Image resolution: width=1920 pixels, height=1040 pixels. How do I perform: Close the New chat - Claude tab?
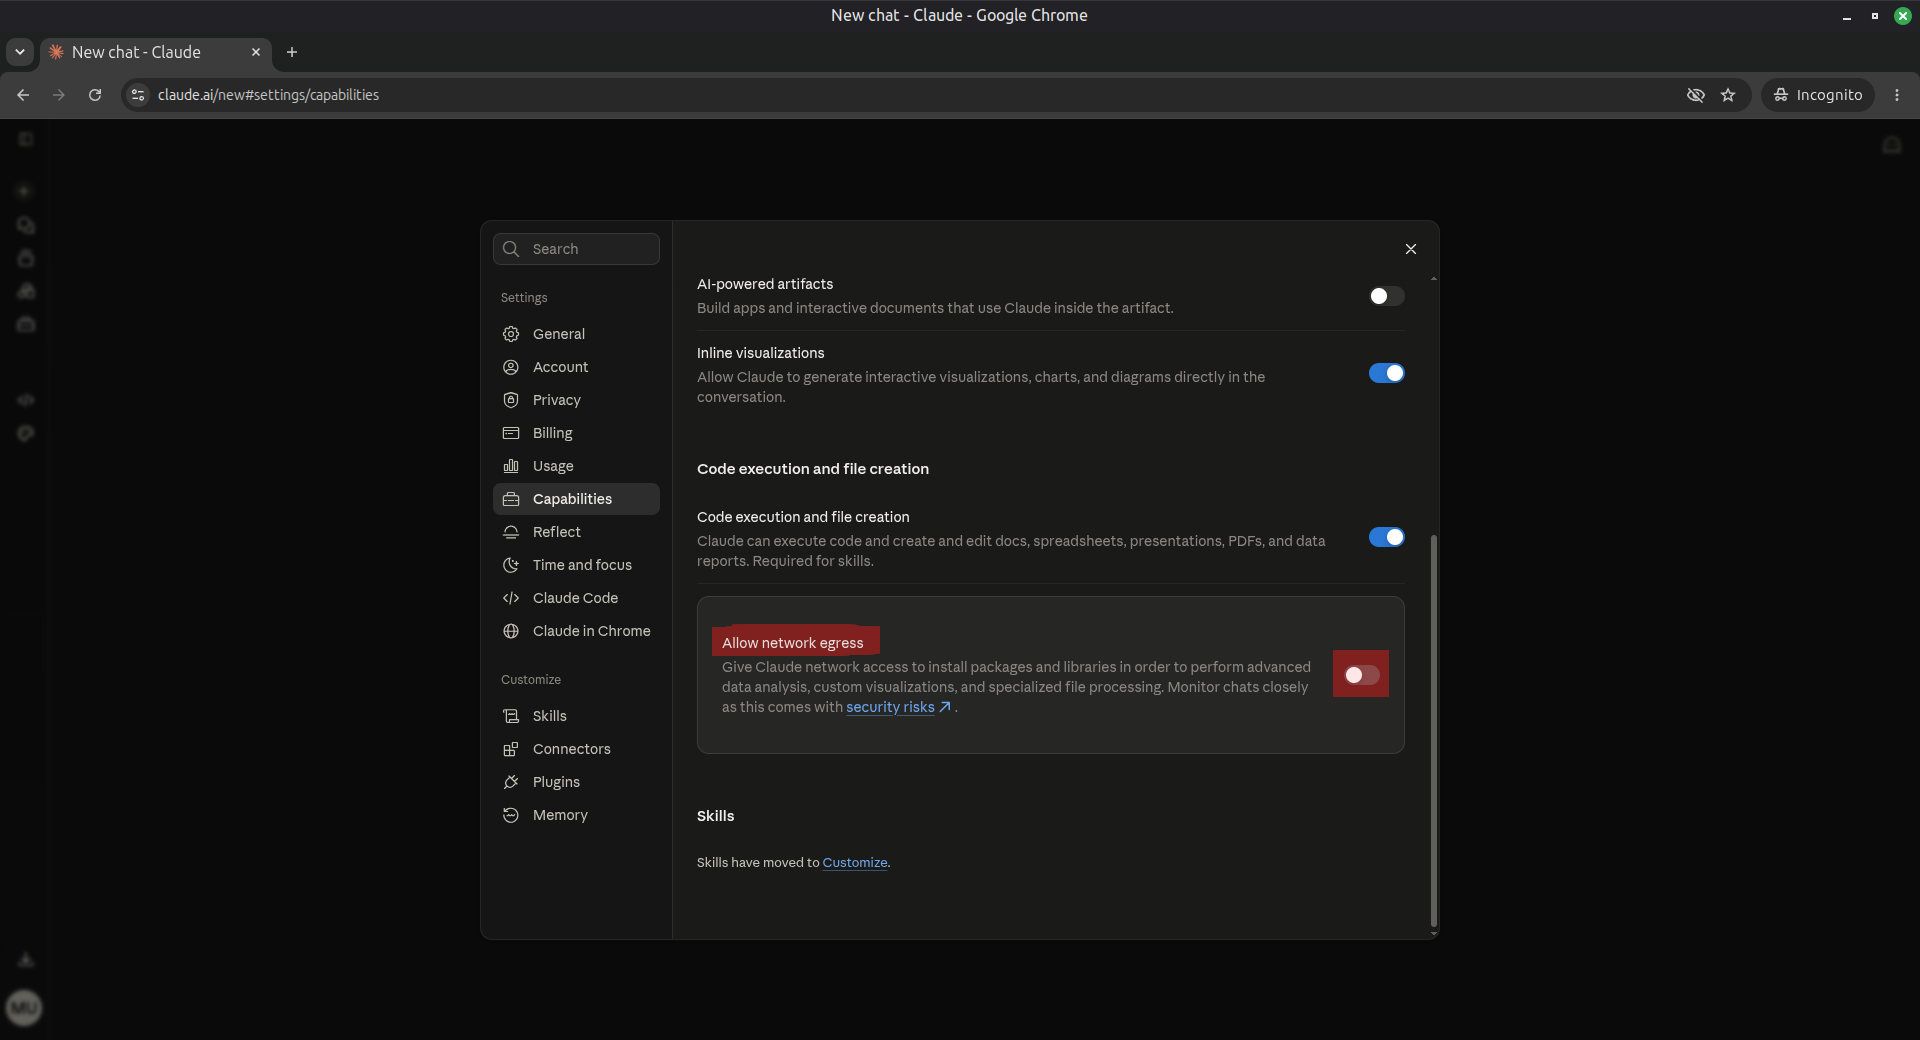pyautogui.click(x=256, y=52)
